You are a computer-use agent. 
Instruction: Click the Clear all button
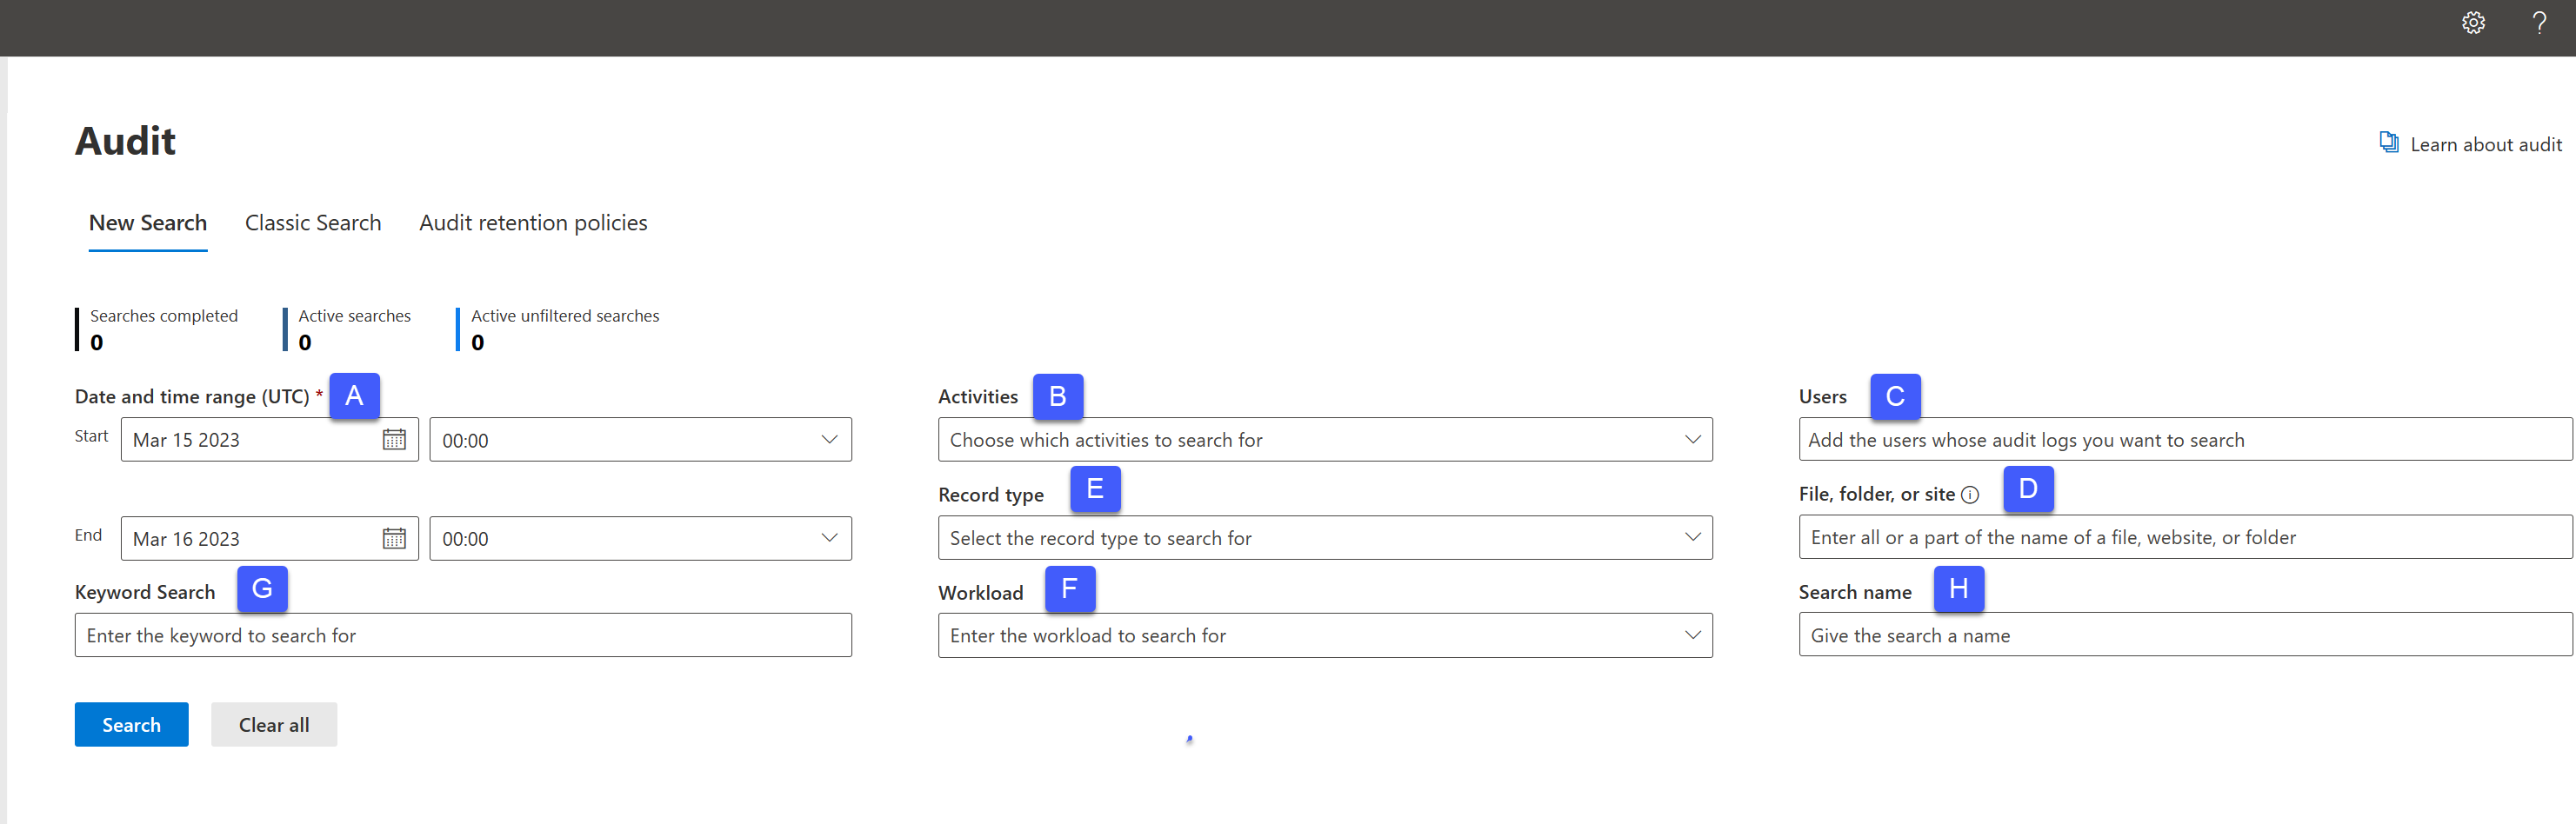(x=273, y=724)
